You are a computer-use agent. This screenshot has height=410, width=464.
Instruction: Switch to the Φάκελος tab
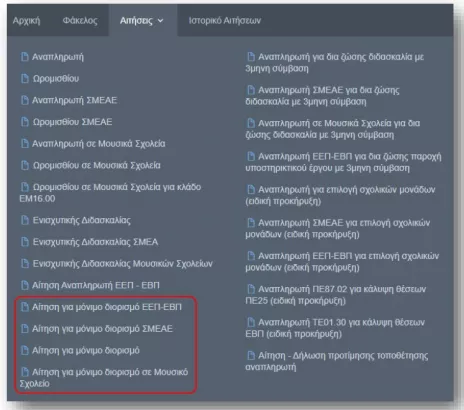click(80, 21)
